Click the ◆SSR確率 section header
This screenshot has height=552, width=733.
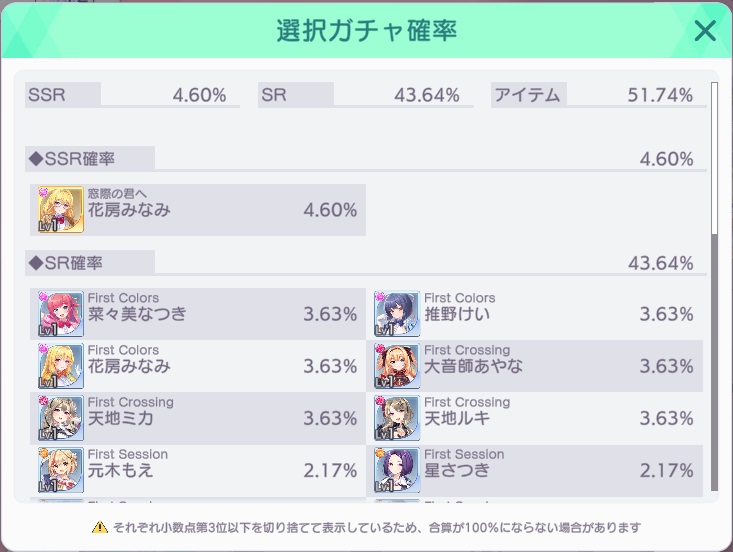click(90, 159)
